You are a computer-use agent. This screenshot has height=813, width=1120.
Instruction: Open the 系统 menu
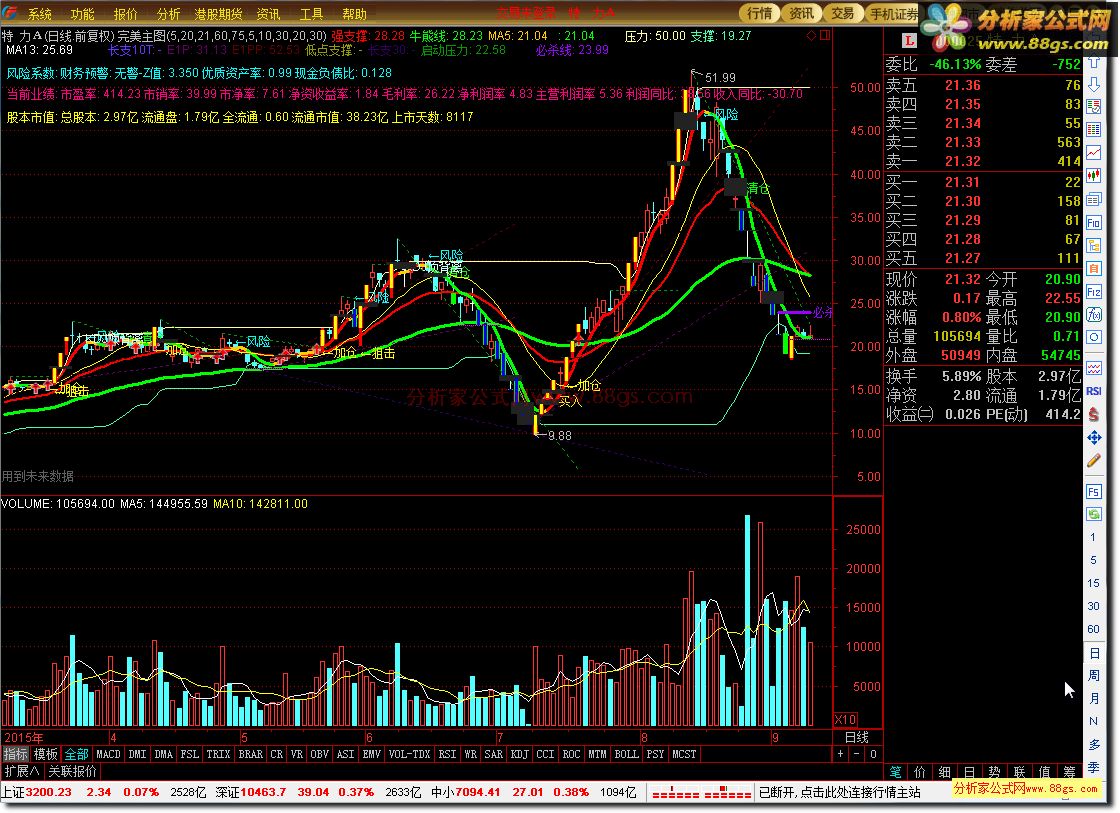(x=39, y=14)
